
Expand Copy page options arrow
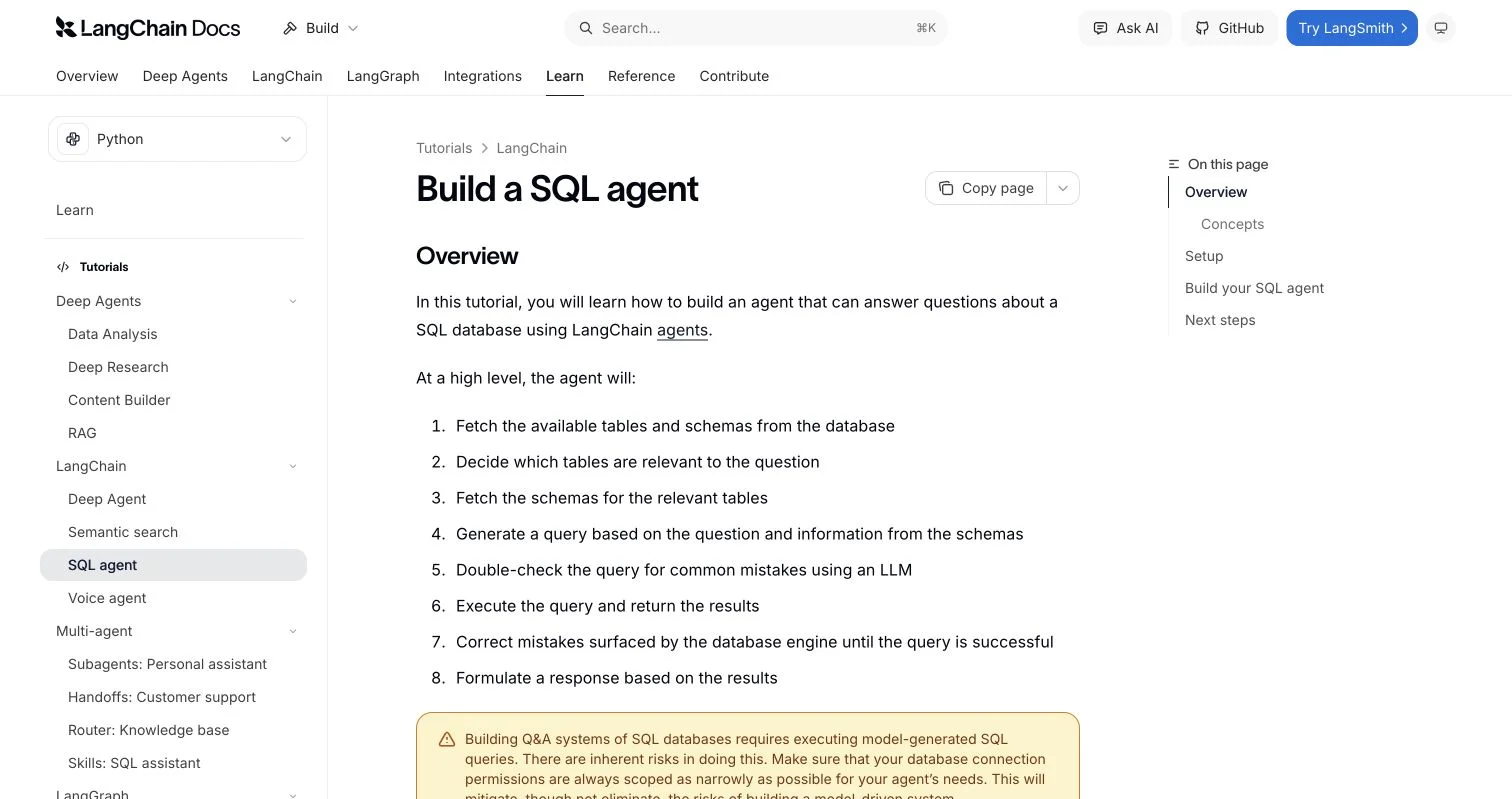click(x=1063, y=188)
